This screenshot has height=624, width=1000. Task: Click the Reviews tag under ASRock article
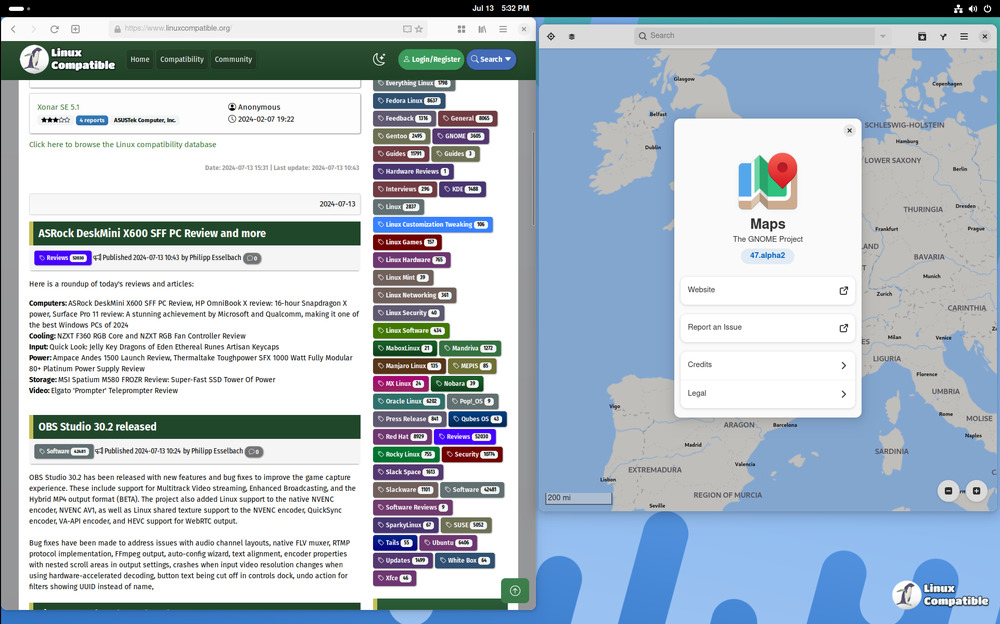click(62, 258)
